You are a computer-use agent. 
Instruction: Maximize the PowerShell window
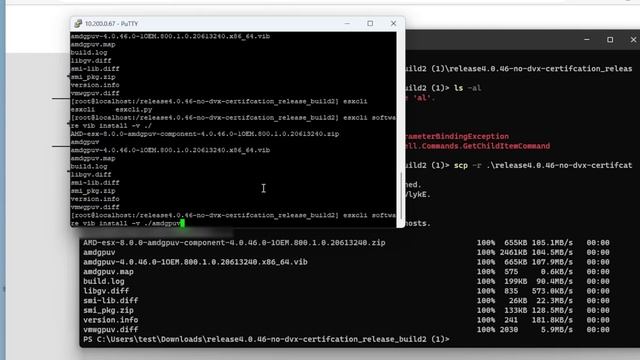click(610, 40)
